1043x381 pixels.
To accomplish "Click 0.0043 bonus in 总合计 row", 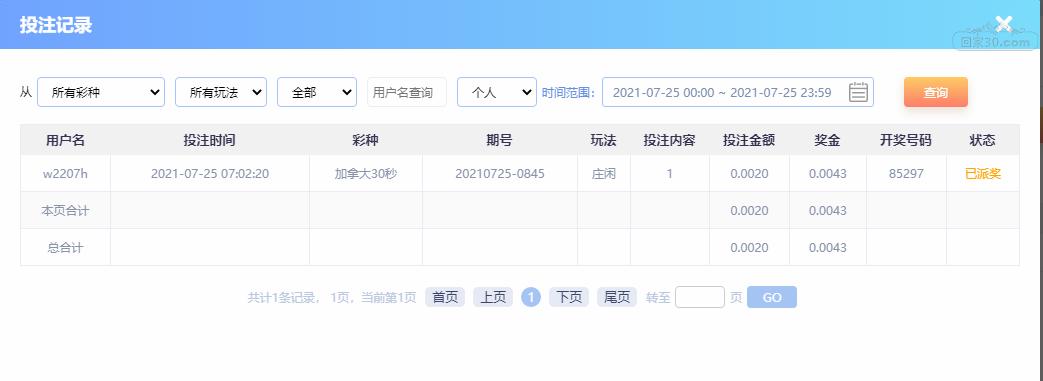I will tap(827, 248).
